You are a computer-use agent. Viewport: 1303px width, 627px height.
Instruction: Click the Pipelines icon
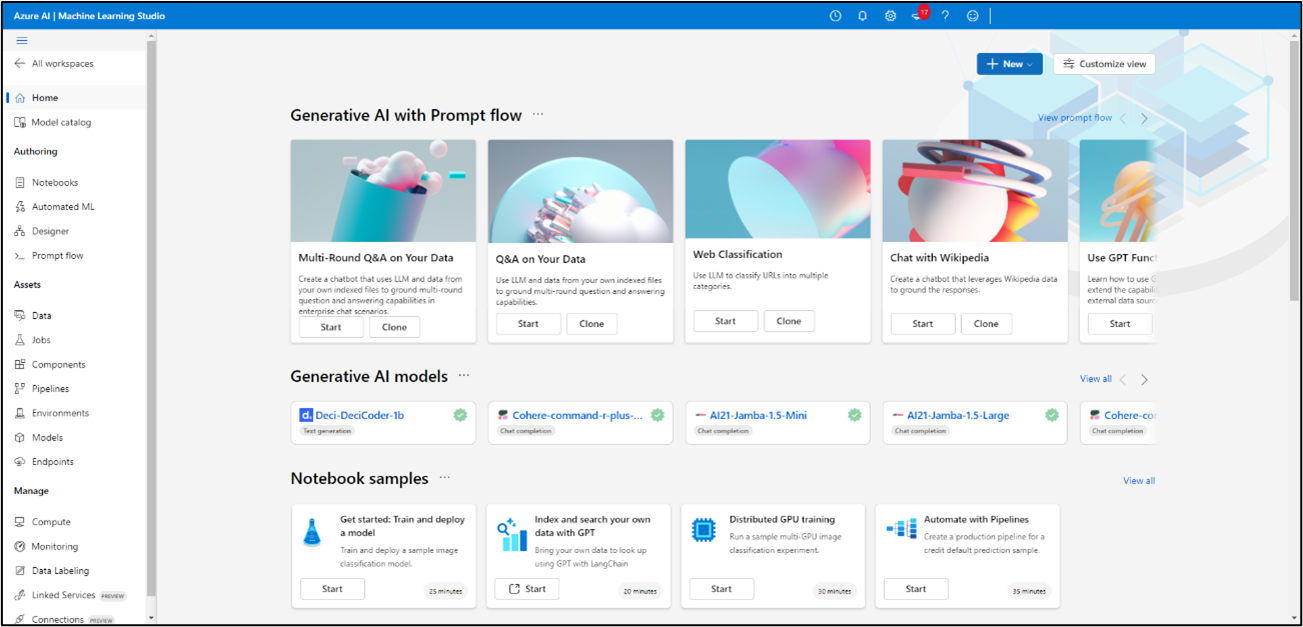coord(20,389)
